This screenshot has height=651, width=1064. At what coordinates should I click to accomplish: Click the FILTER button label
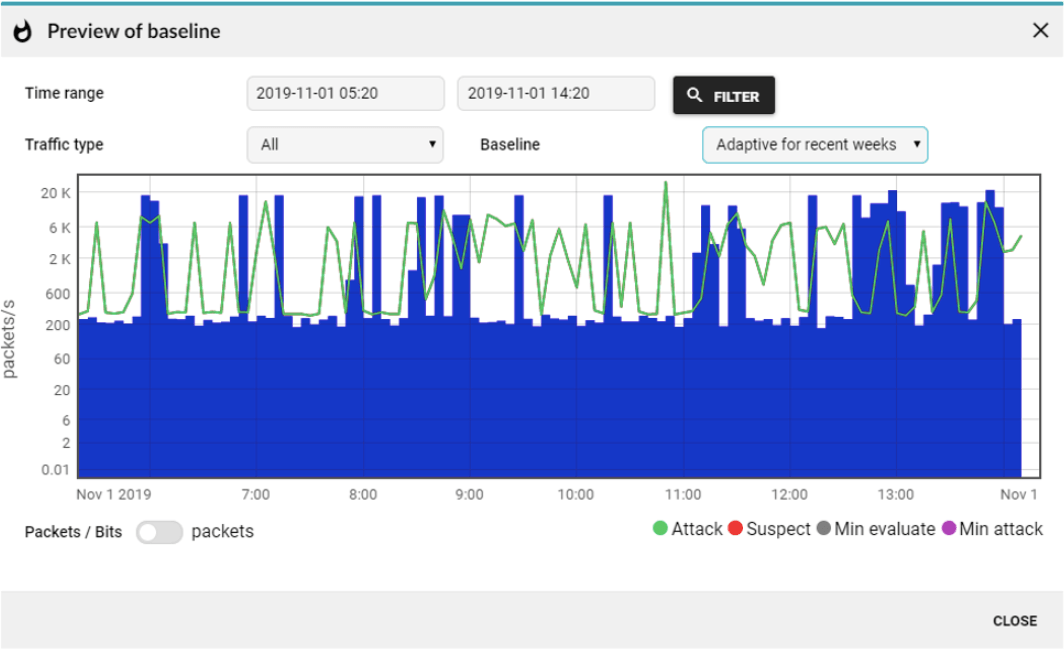[x=736, y=97]
